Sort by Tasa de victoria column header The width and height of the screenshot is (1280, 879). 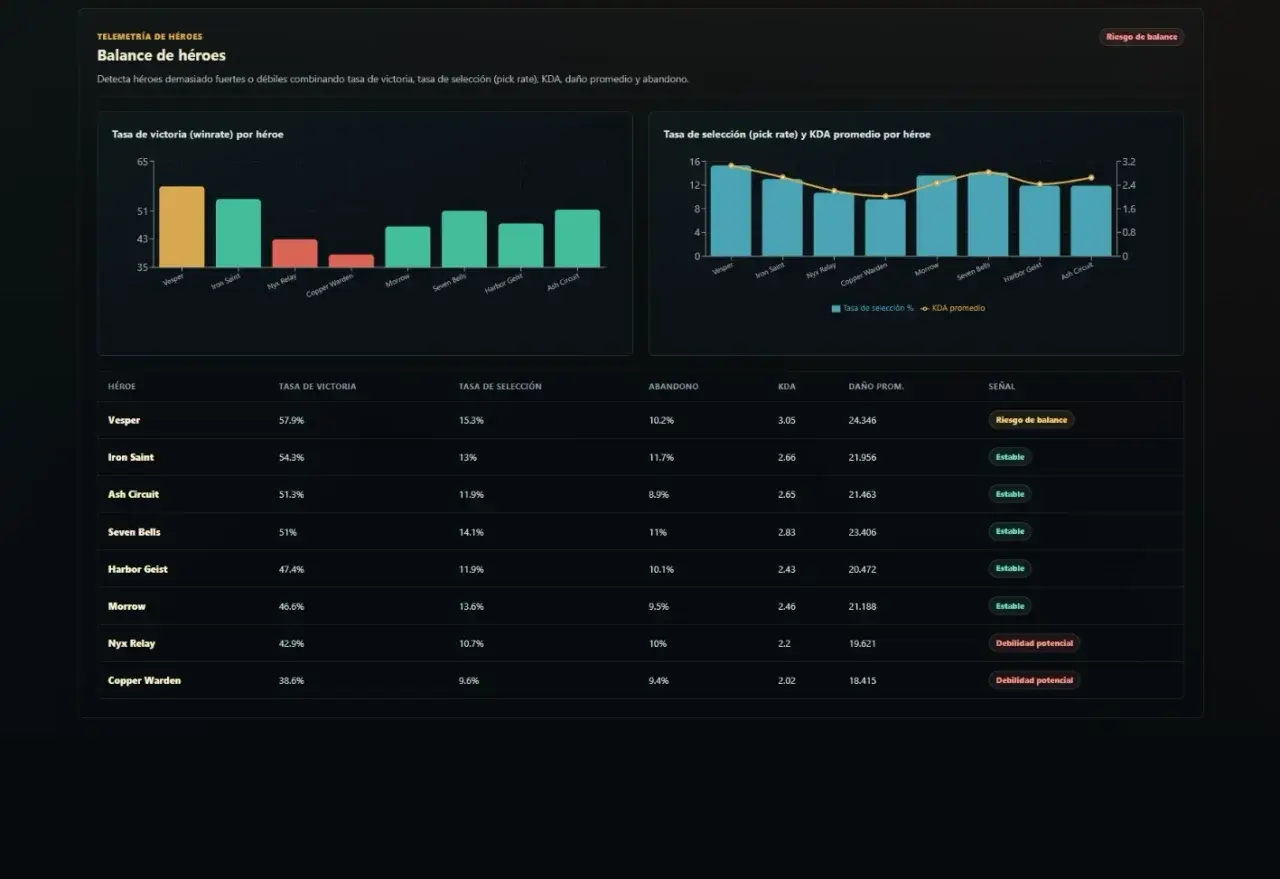click(x=317, y=386)
